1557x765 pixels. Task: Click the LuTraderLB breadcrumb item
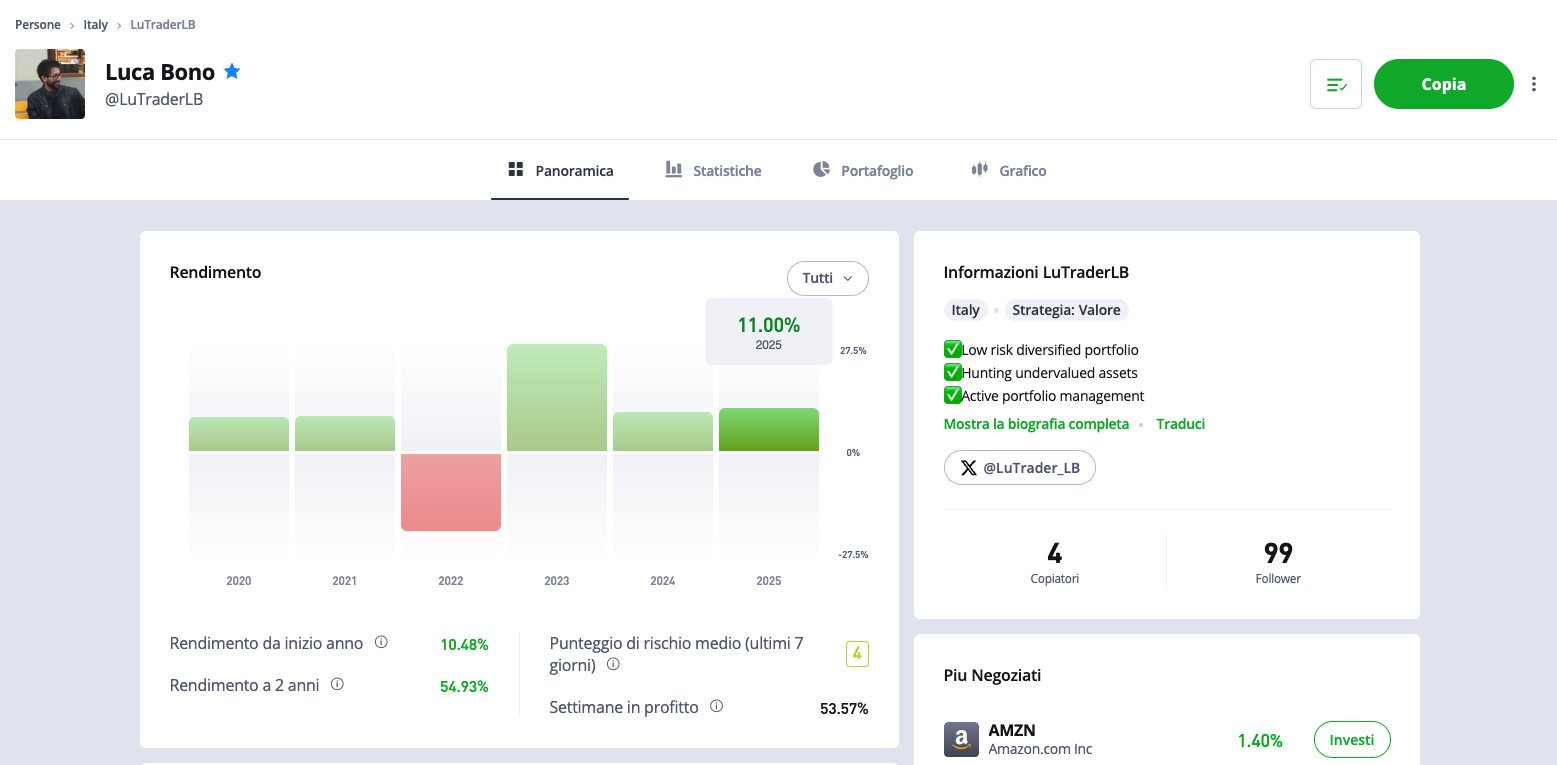coord(163,24)
